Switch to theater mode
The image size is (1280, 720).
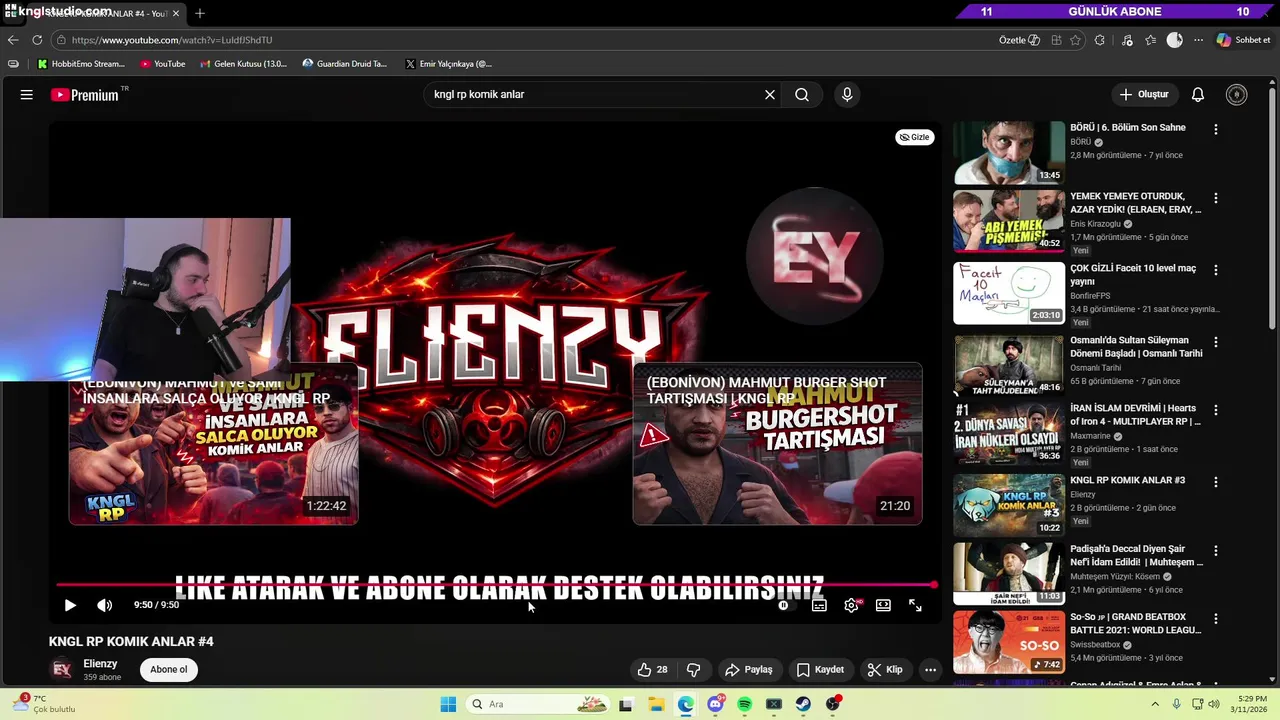coord(883,605)
